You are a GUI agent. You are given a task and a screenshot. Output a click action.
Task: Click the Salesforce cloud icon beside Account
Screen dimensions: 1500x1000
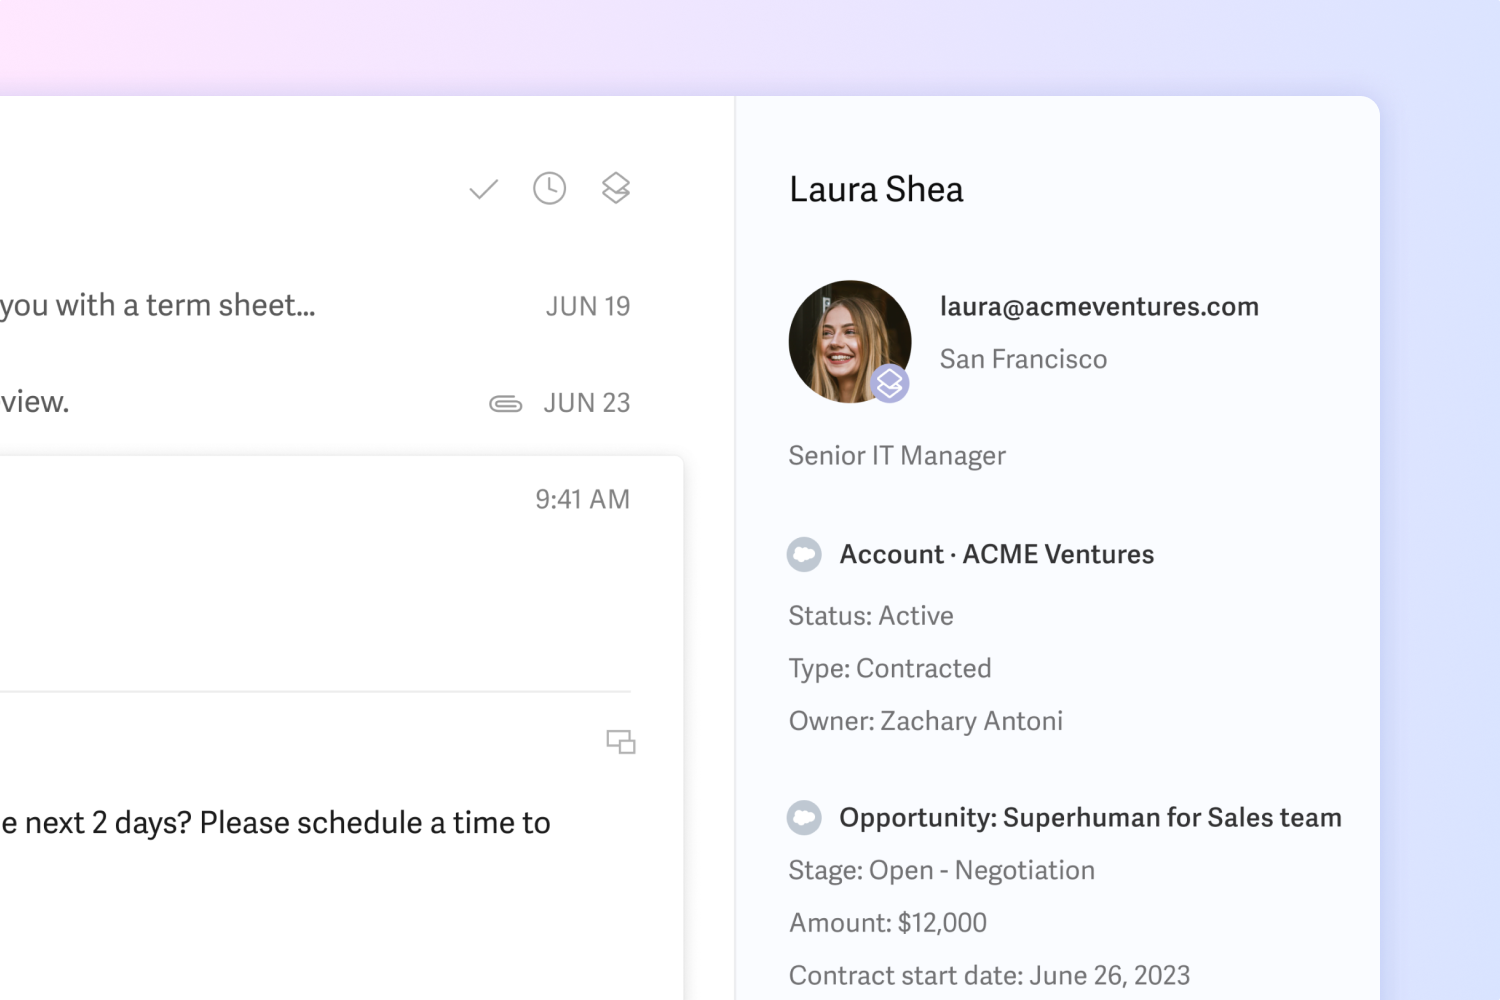pos(804,554)
